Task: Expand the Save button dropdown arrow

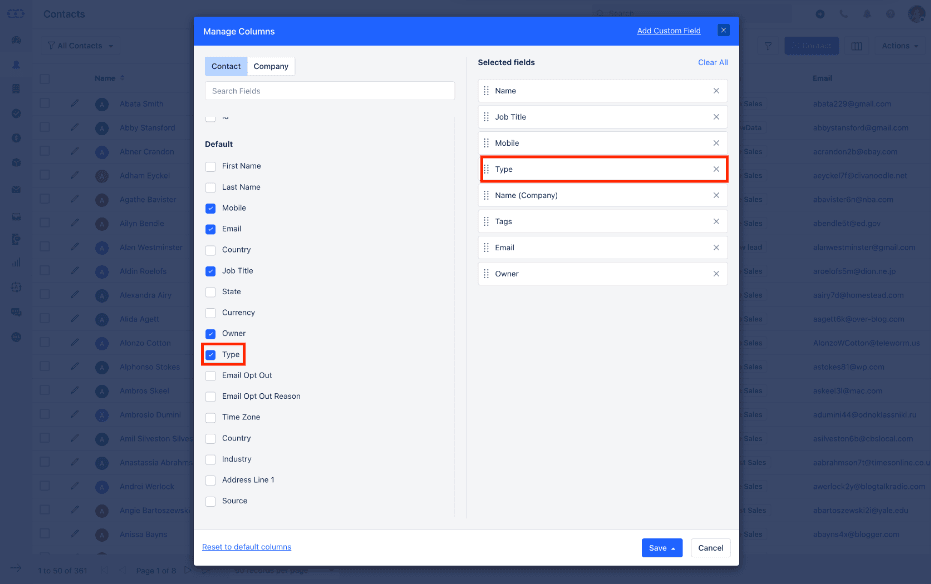Action: click(672, 548)
